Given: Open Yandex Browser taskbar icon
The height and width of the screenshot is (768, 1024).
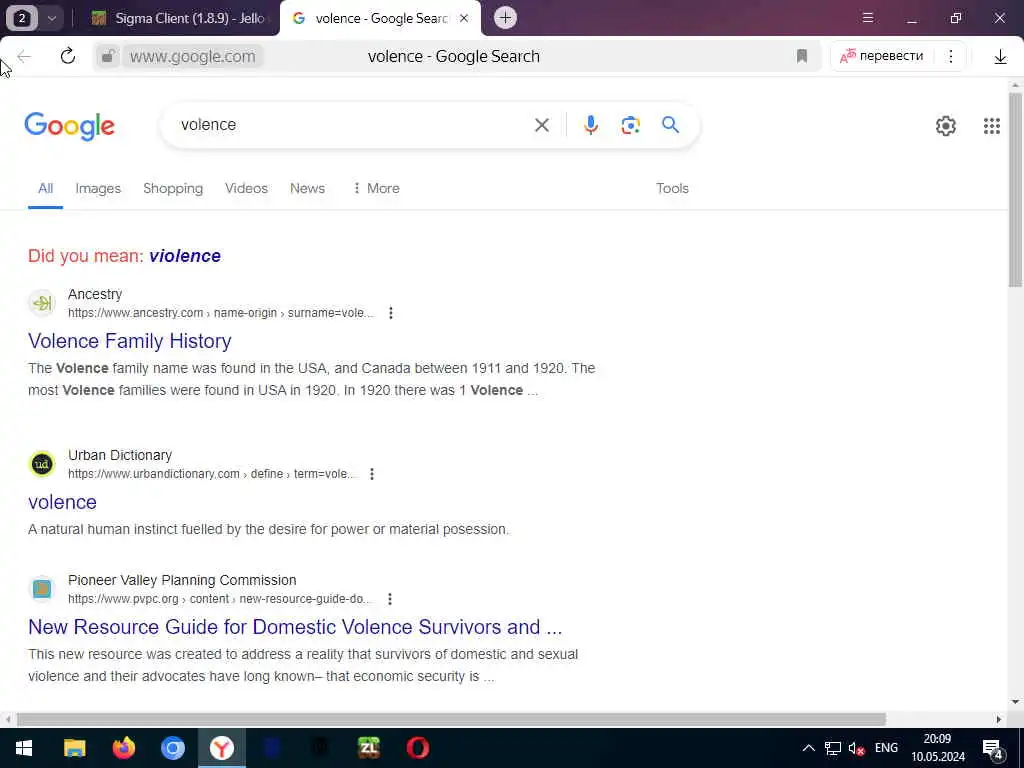Looking at the screenshot, I should click(222, 748).
